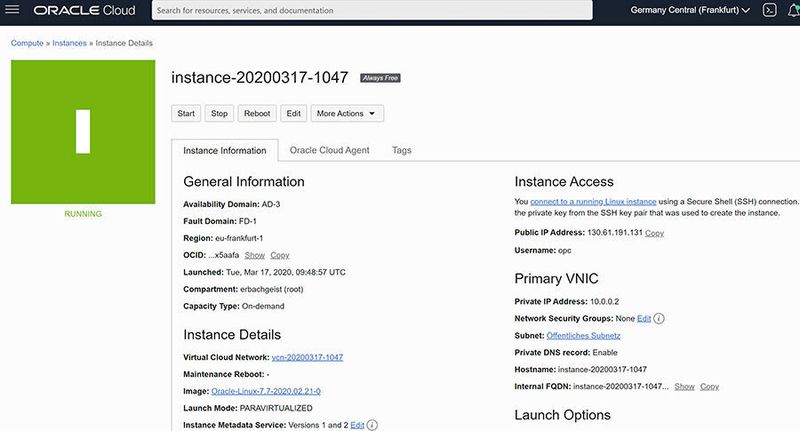This screenshot has height=431, width=800.
Task: Open the Tags tab
Action: point(401,150)
